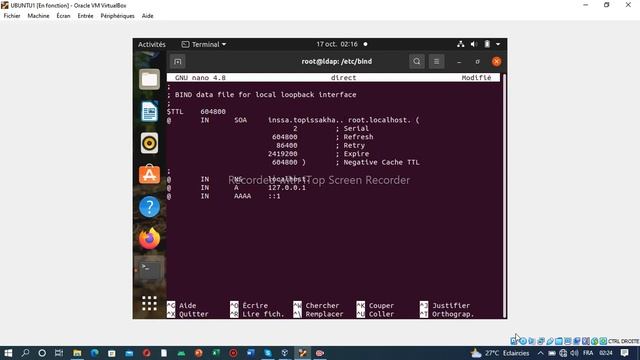This screenshot has height=360, width=640.
Task: Open the Windows notification center
Action: [624, 353]
